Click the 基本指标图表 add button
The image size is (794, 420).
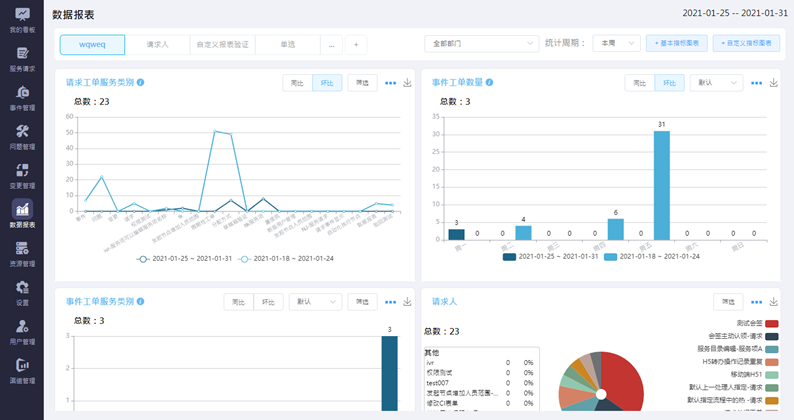pos(678,44)
